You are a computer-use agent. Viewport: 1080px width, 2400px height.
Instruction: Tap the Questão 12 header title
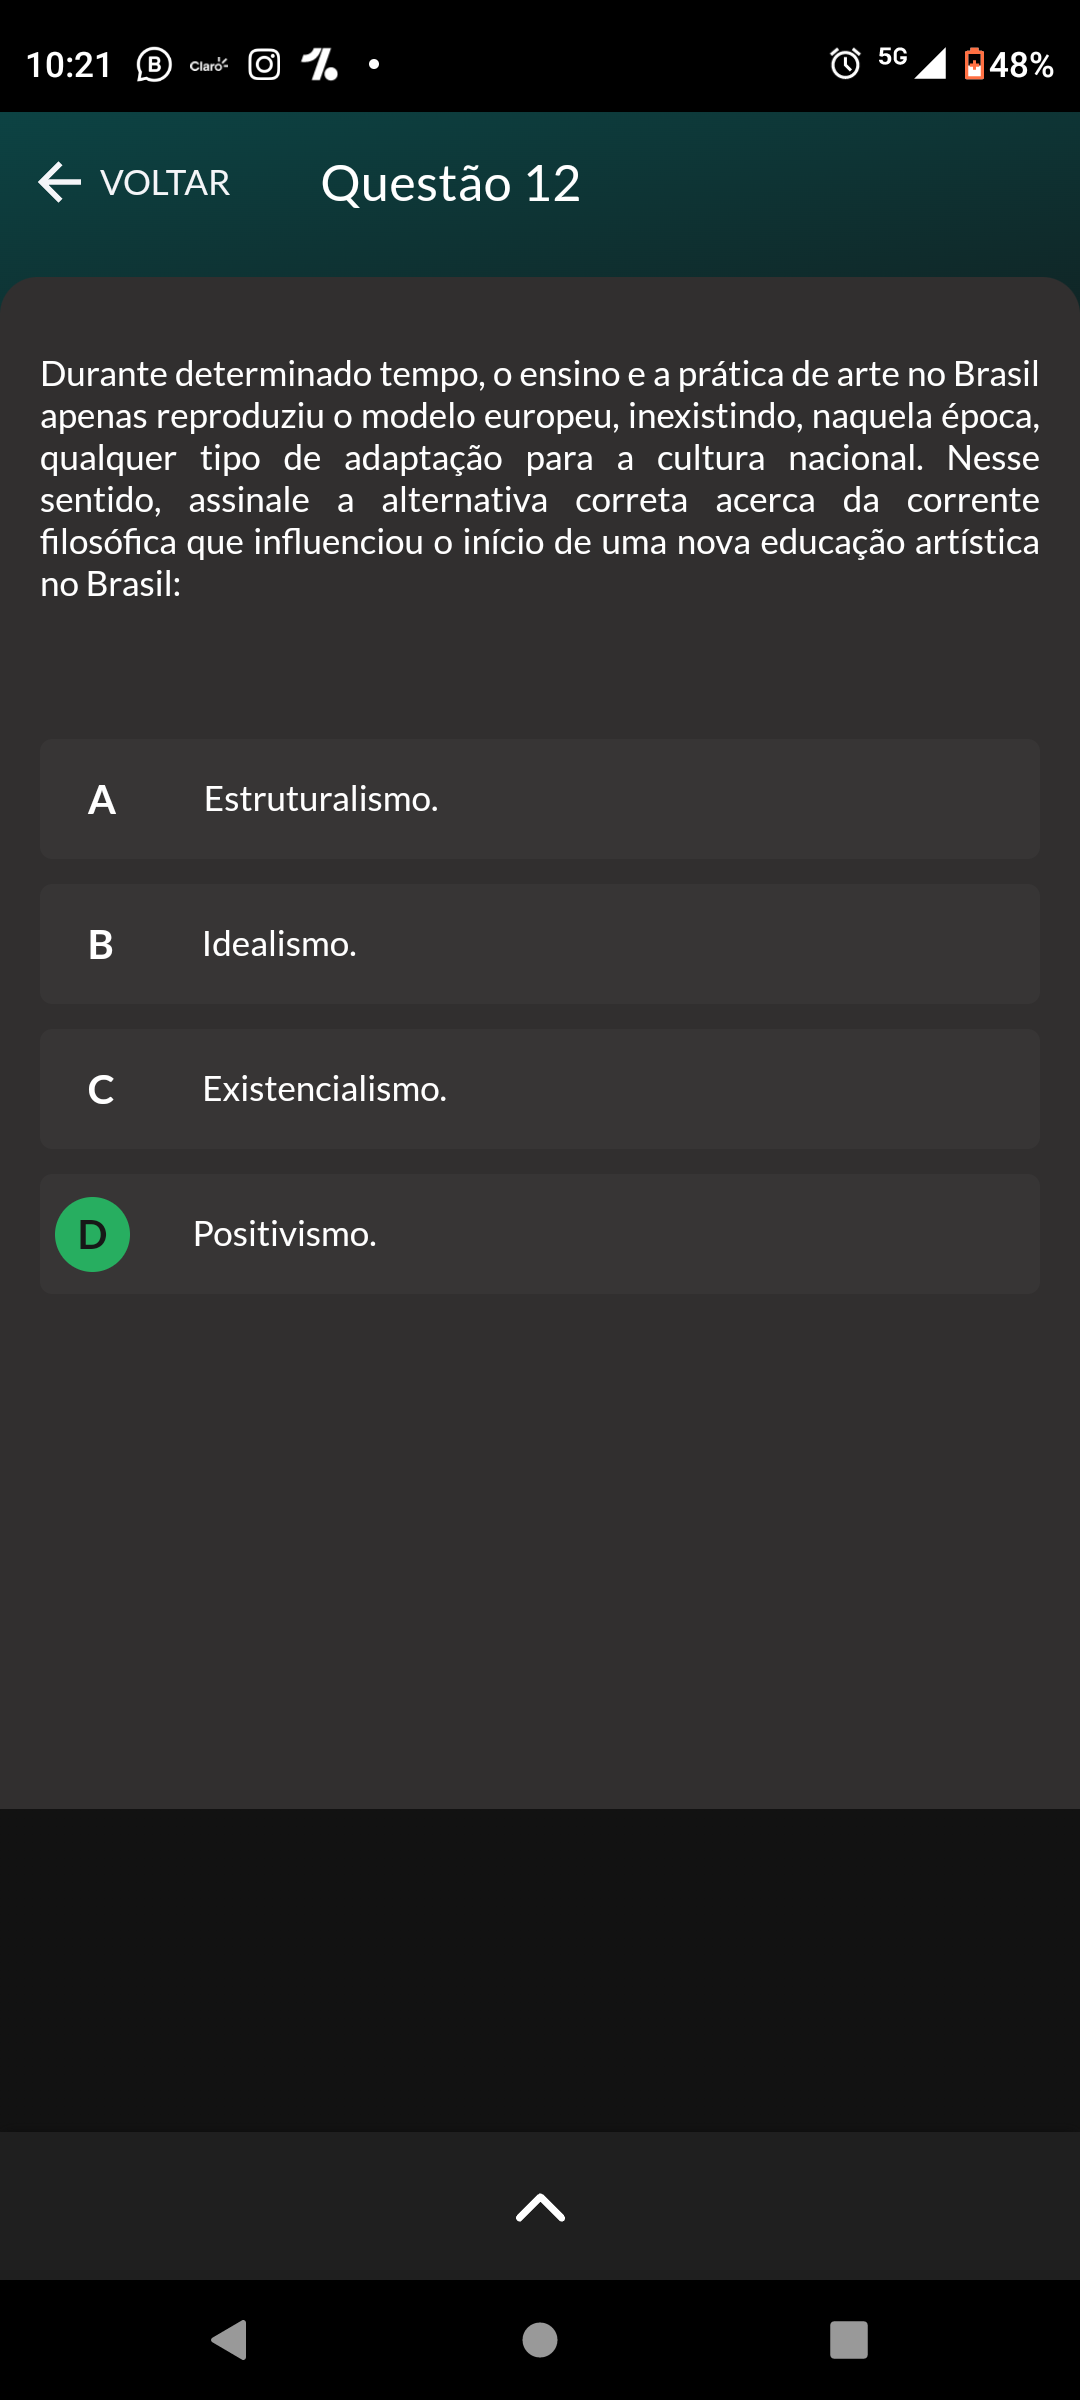451,183
